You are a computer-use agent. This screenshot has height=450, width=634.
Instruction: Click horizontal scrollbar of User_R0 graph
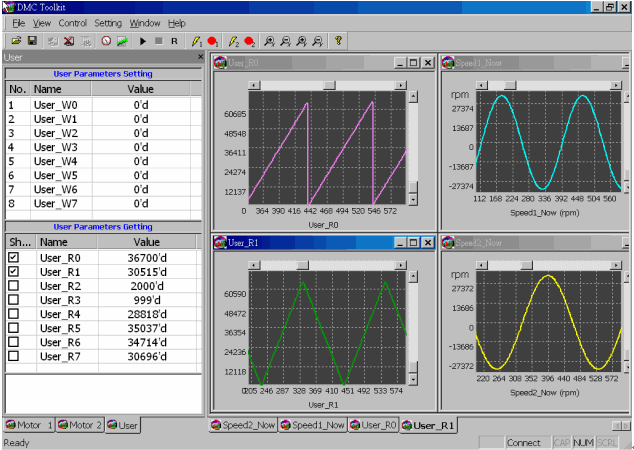[x=330, y=85]
